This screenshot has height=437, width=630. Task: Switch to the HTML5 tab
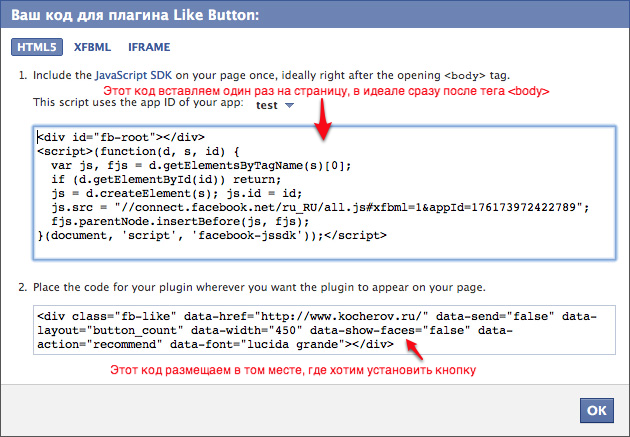[37, 47]
